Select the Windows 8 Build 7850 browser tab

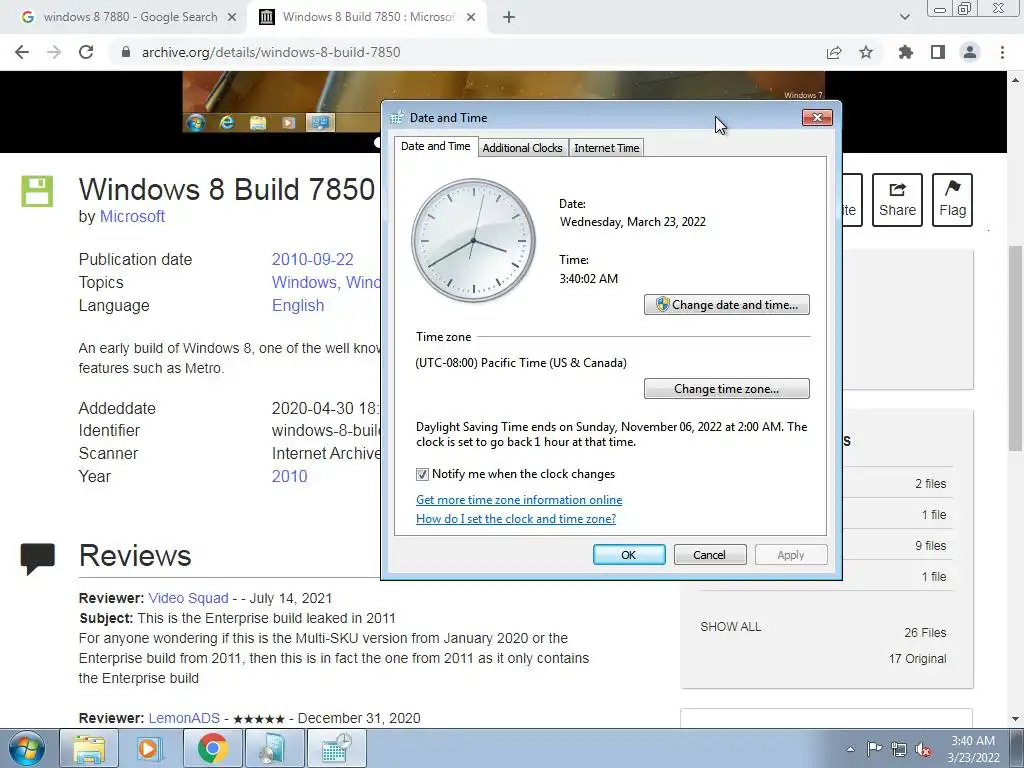point(366,17)
